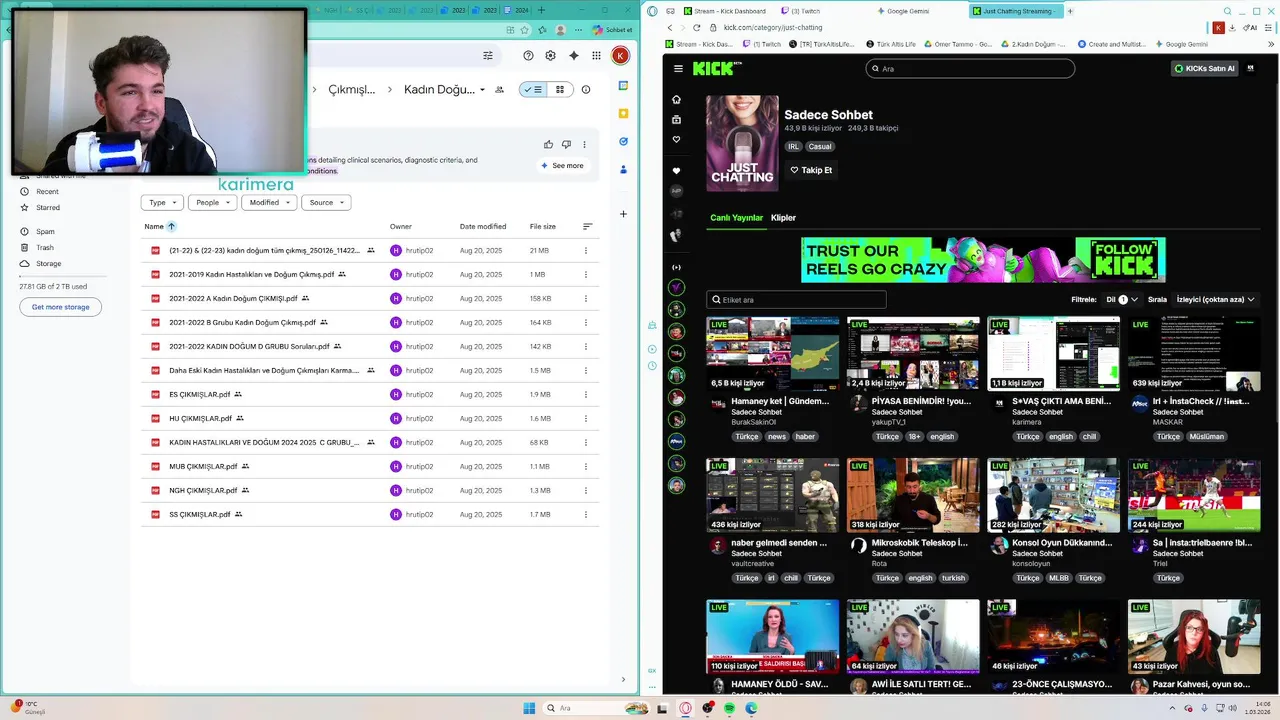Open Google apps grid in Drive
The width and height of the screenshot is (1280, 720).
click(596, 56)
